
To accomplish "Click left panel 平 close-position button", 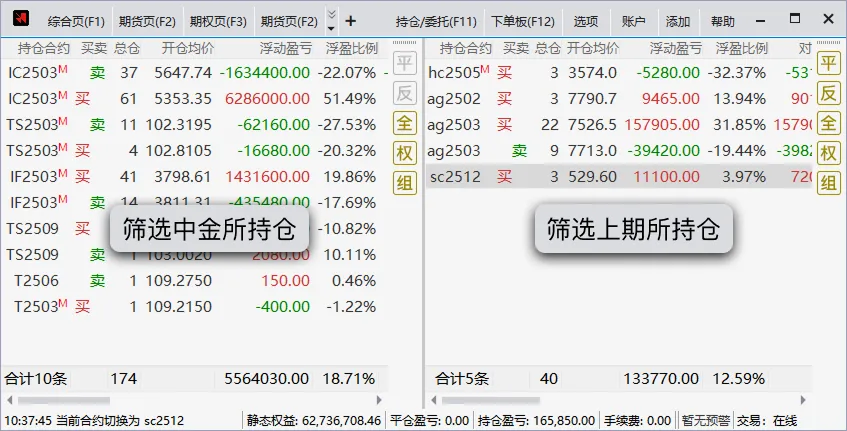I will [405, 63].
